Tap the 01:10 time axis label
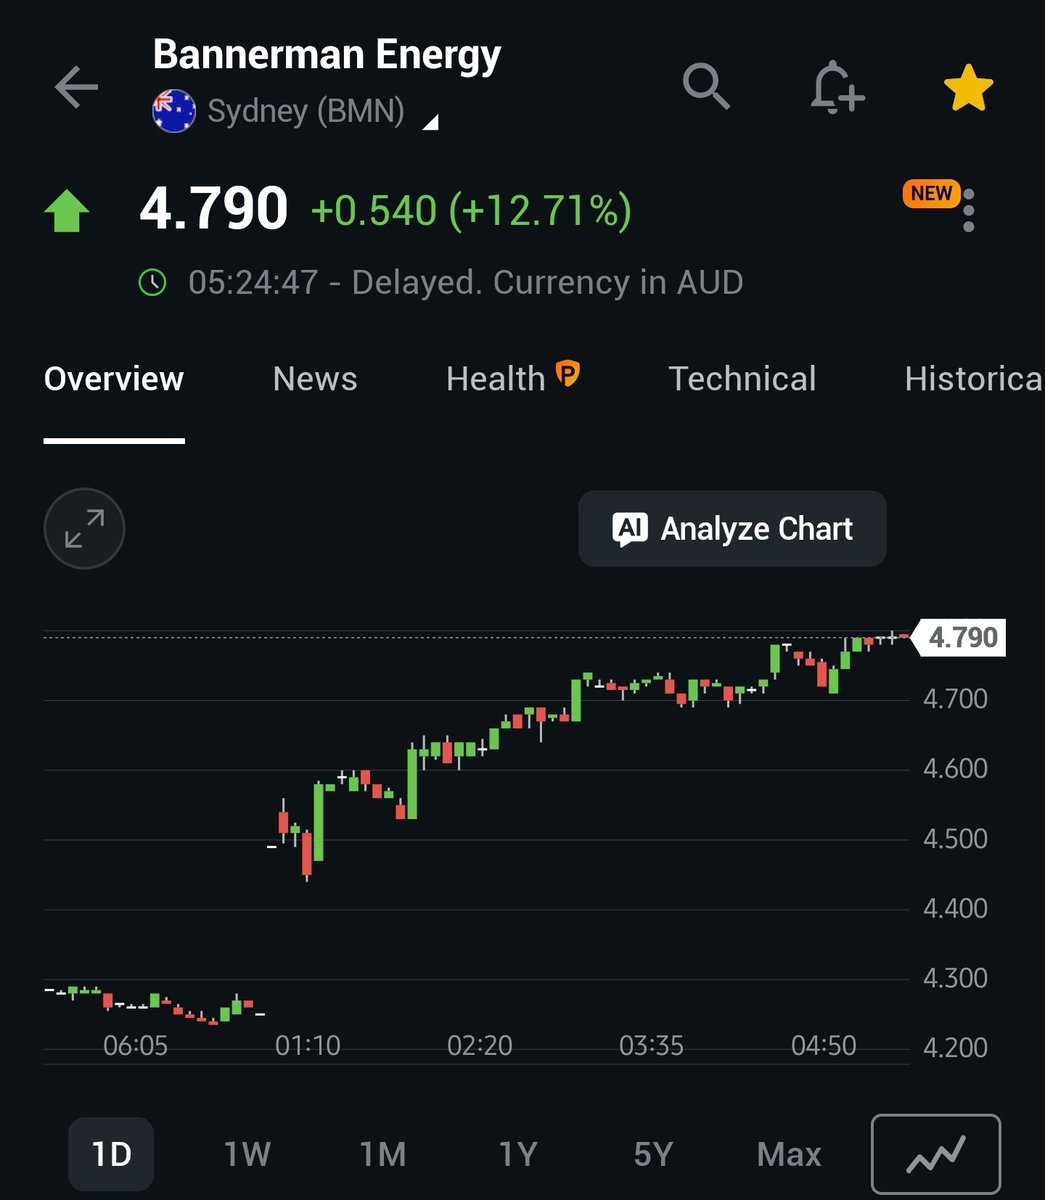 pos(308,1046)
